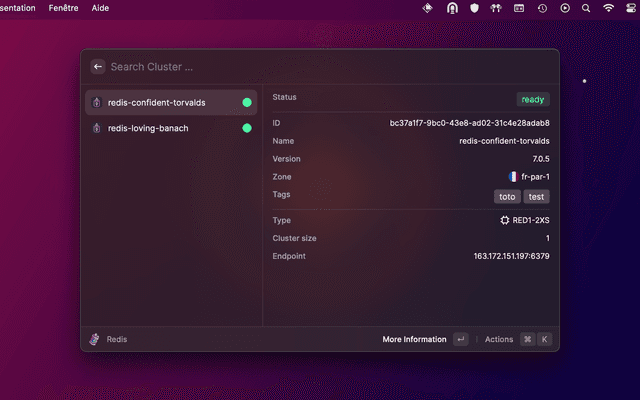This screenshot has height=400, width=640.
Task: Open the Actions panel
Action: (x=499, y=339)
